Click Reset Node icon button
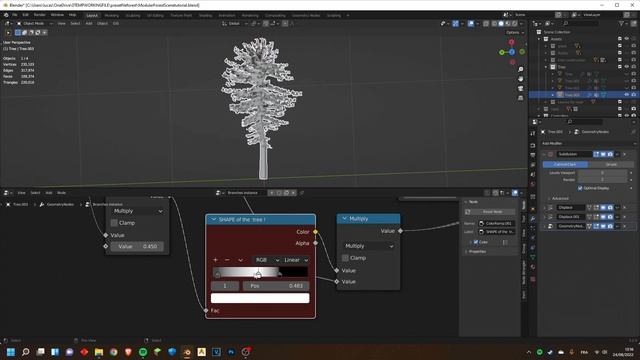Viewport: 640px width, 360px height. click(489, 212)
